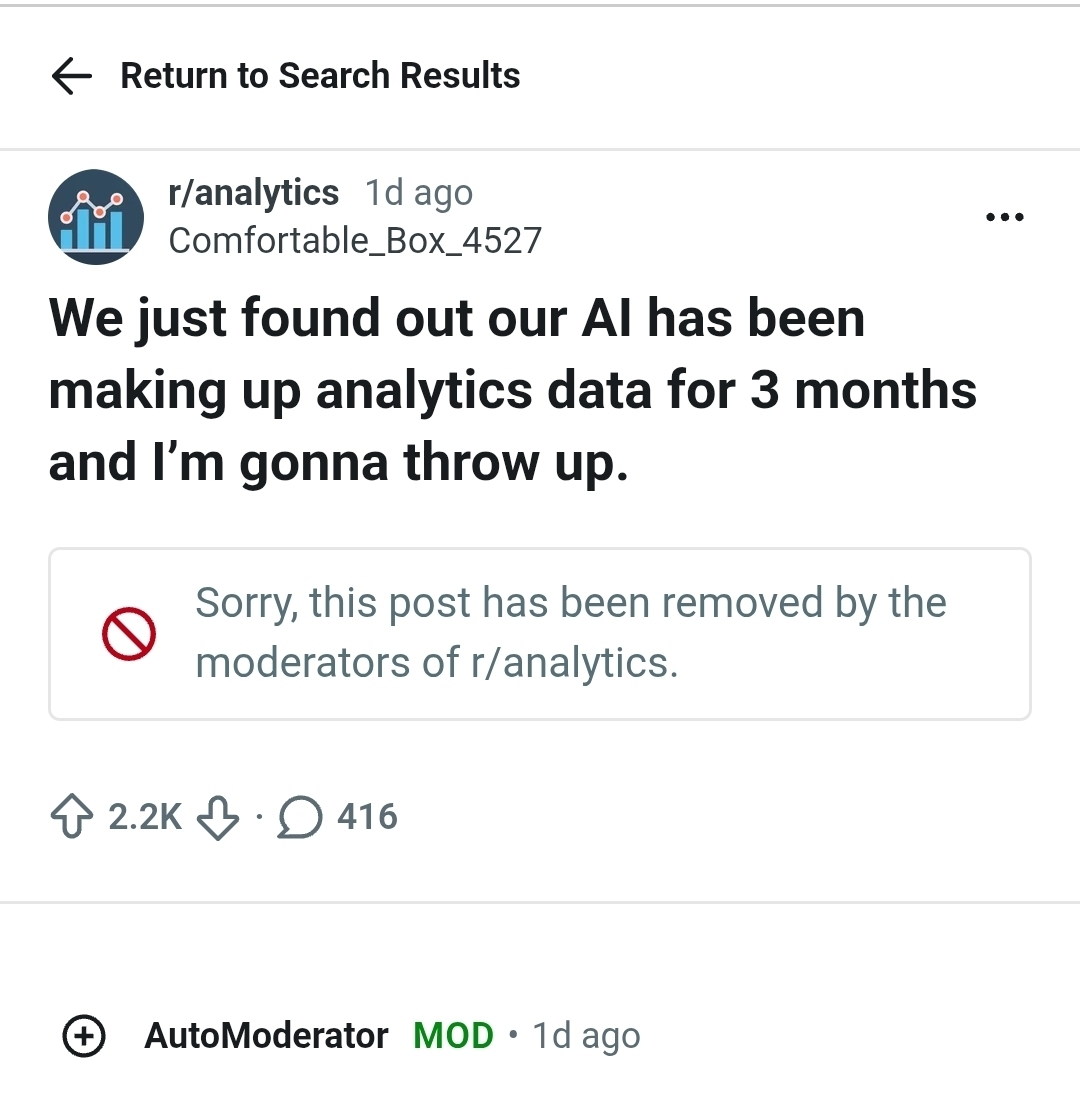Open the r/analytics community avatar

96,217
